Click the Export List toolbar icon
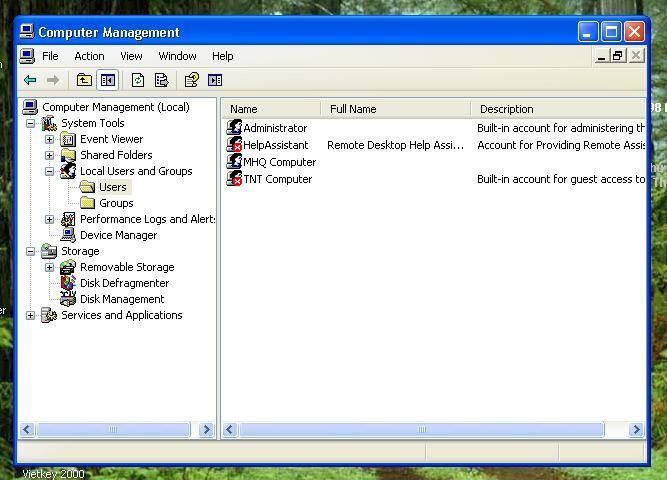The image size is (667, 480). [161, 80]
